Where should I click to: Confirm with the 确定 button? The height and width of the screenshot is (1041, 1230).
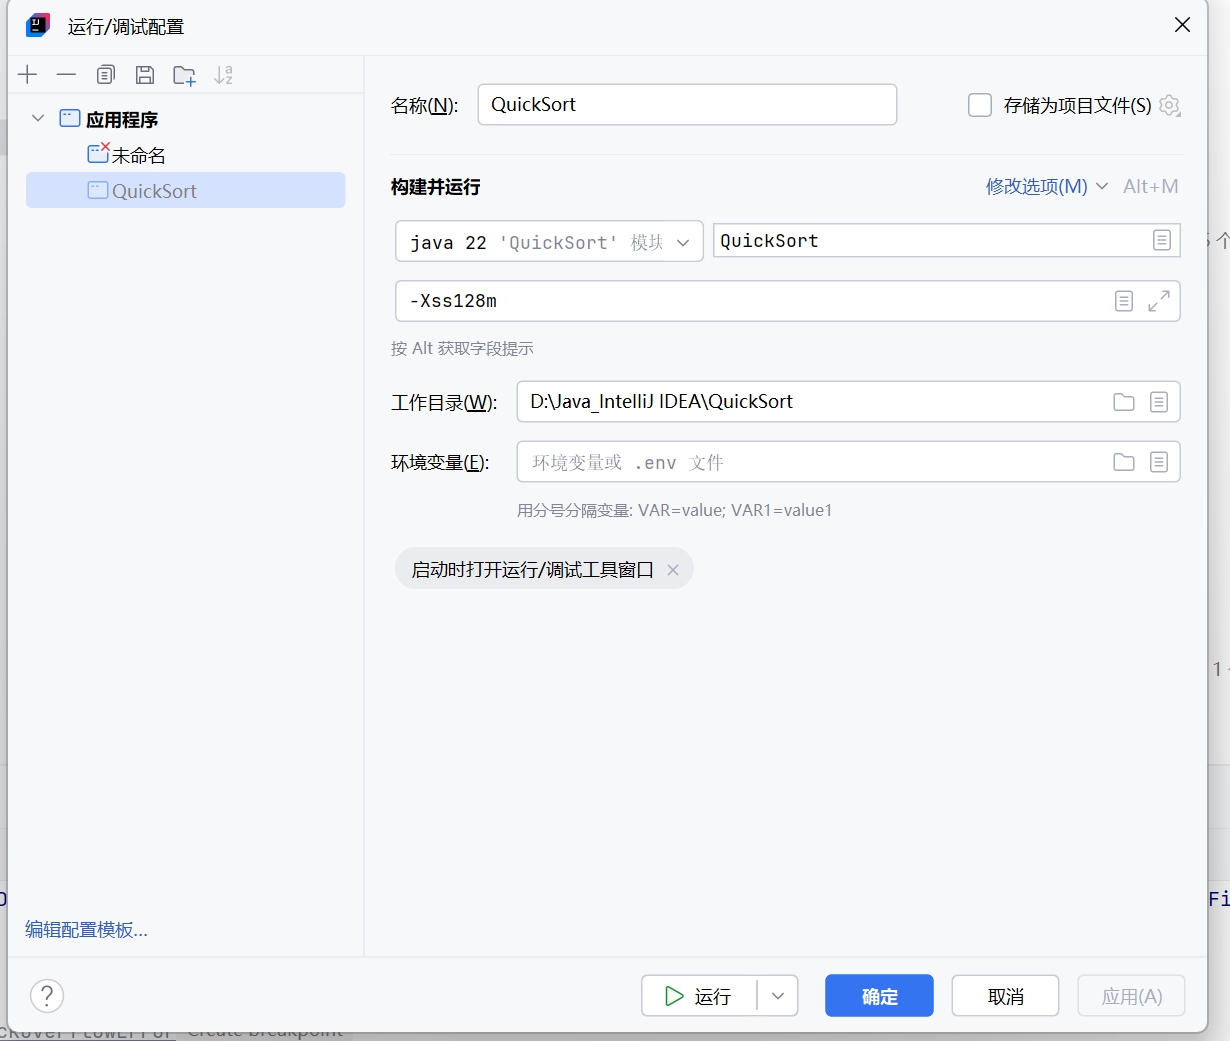click(879, 996)
